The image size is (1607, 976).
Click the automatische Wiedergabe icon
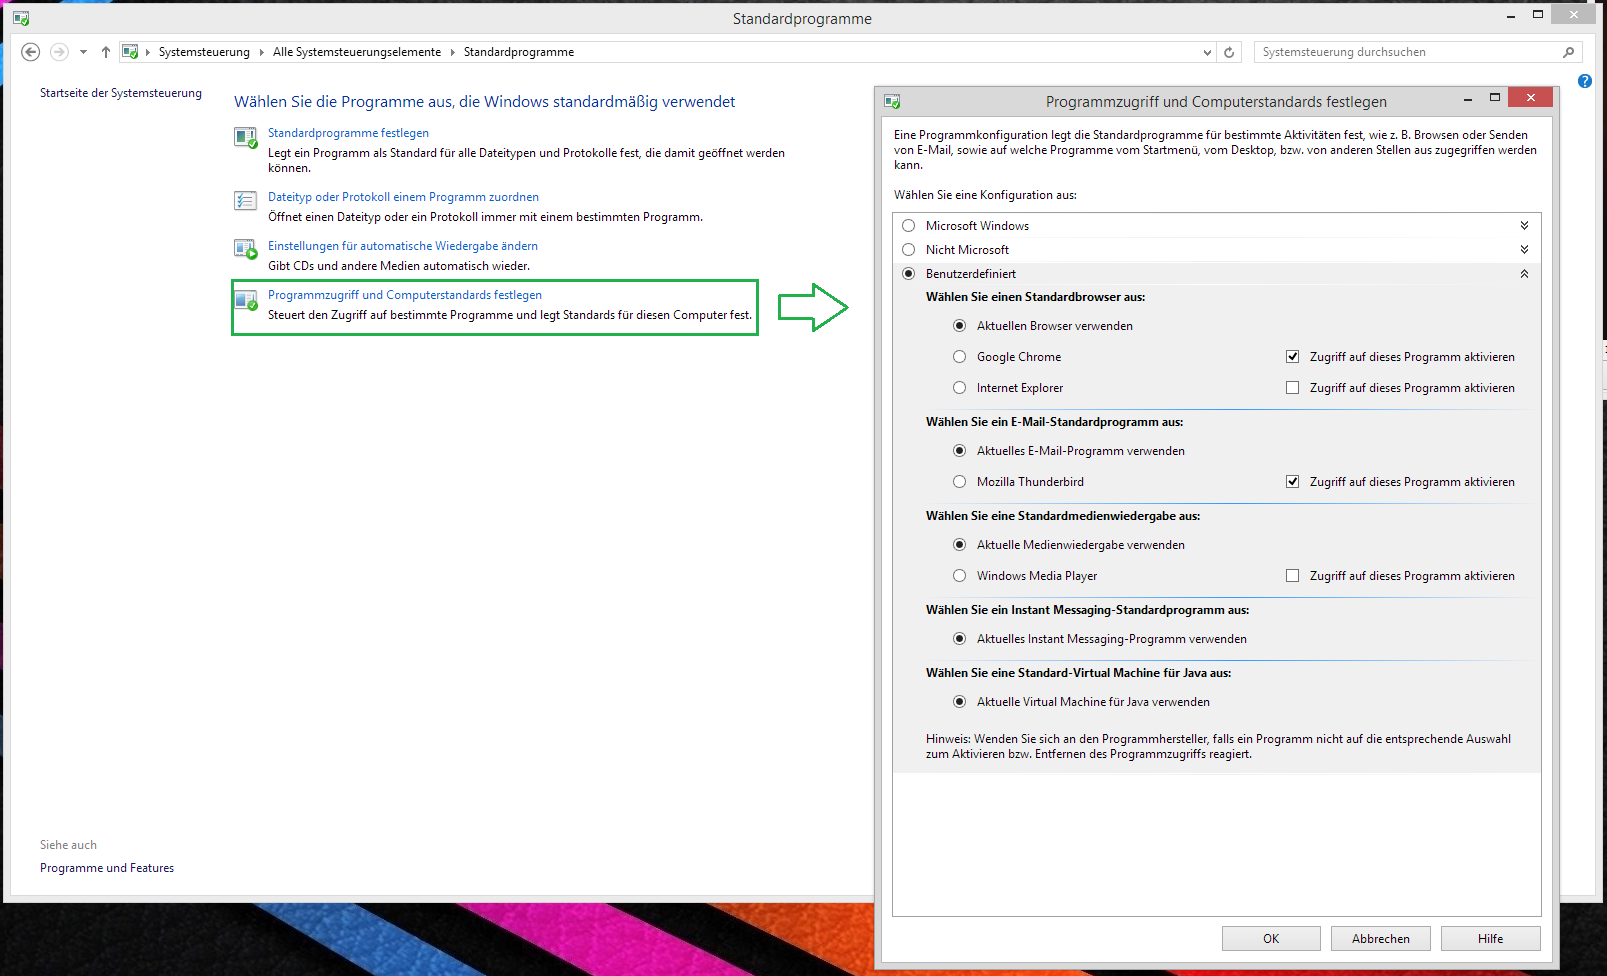click(x=246, y=248)
